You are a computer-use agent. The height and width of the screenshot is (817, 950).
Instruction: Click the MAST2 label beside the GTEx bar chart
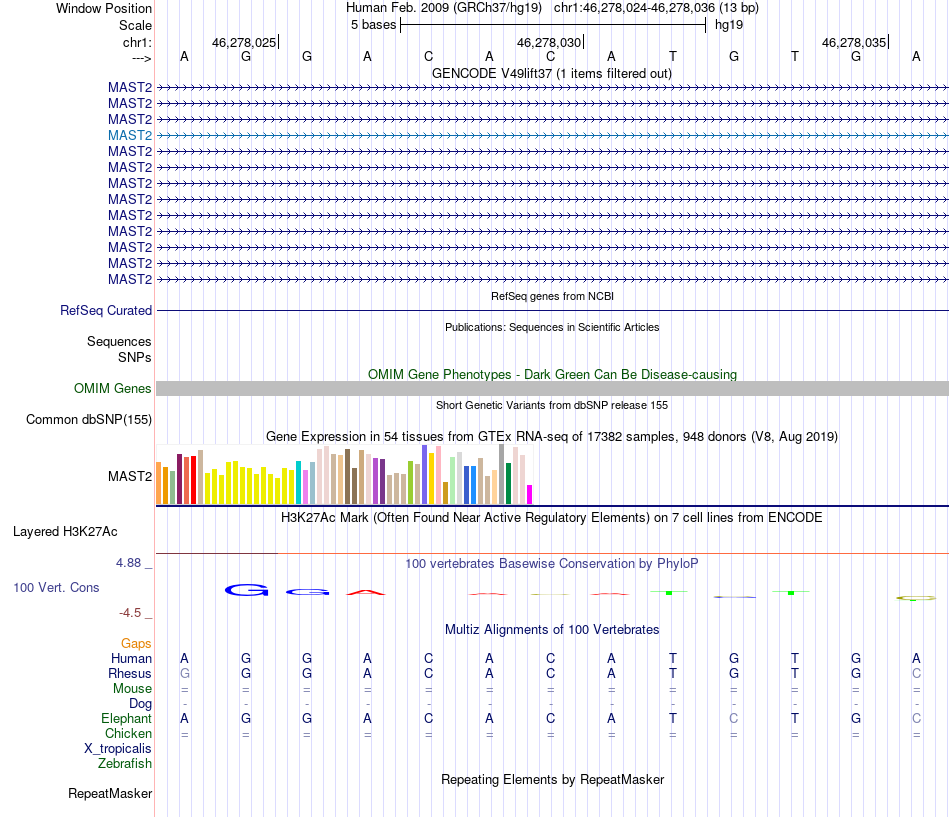pyautogui.click(x=130, y=476)
